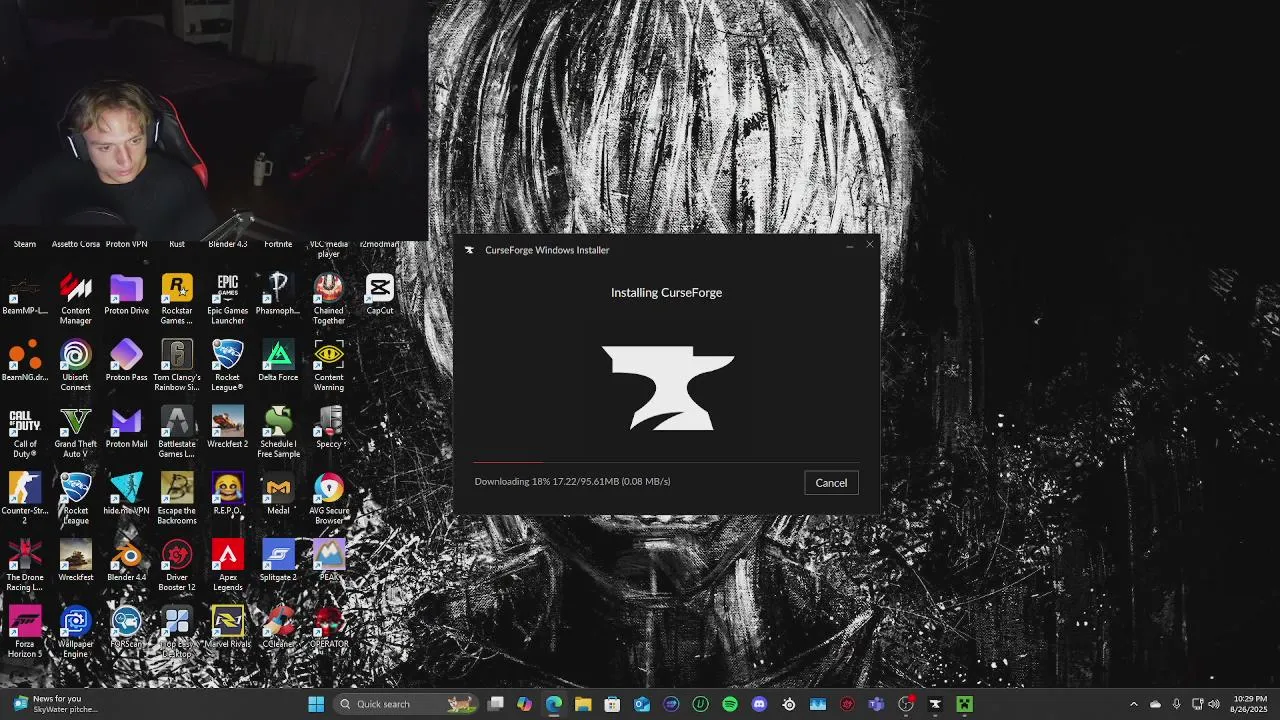The height and width of the screenshot is (720, 1280).
Task: Select Escape the Backrooms icon
Action: pyautogui.click(x=177, y=500)
